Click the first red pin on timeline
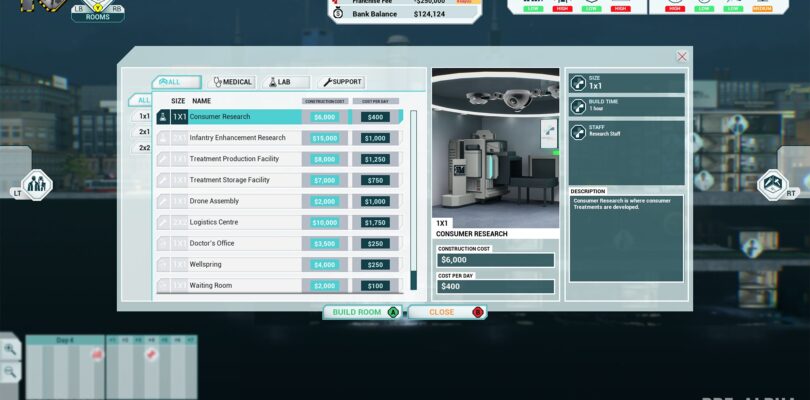810x400 pixels. point(97,355)
